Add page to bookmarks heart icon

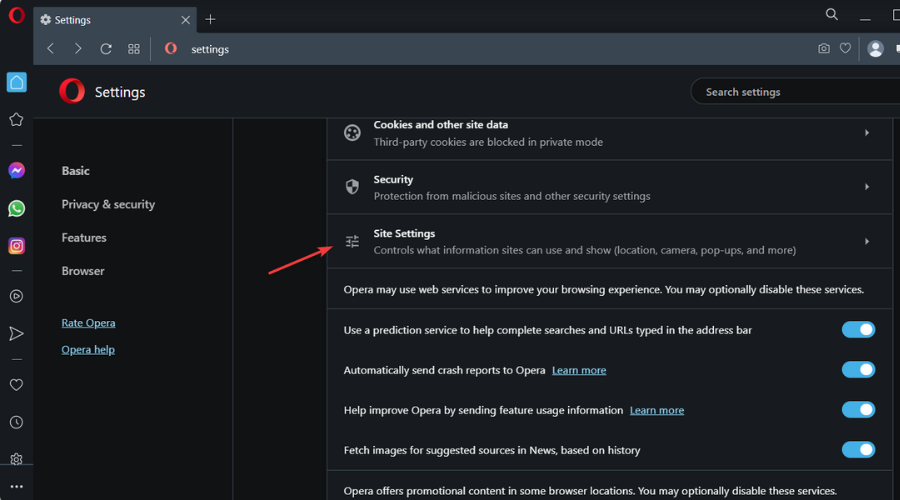point(845,48)
